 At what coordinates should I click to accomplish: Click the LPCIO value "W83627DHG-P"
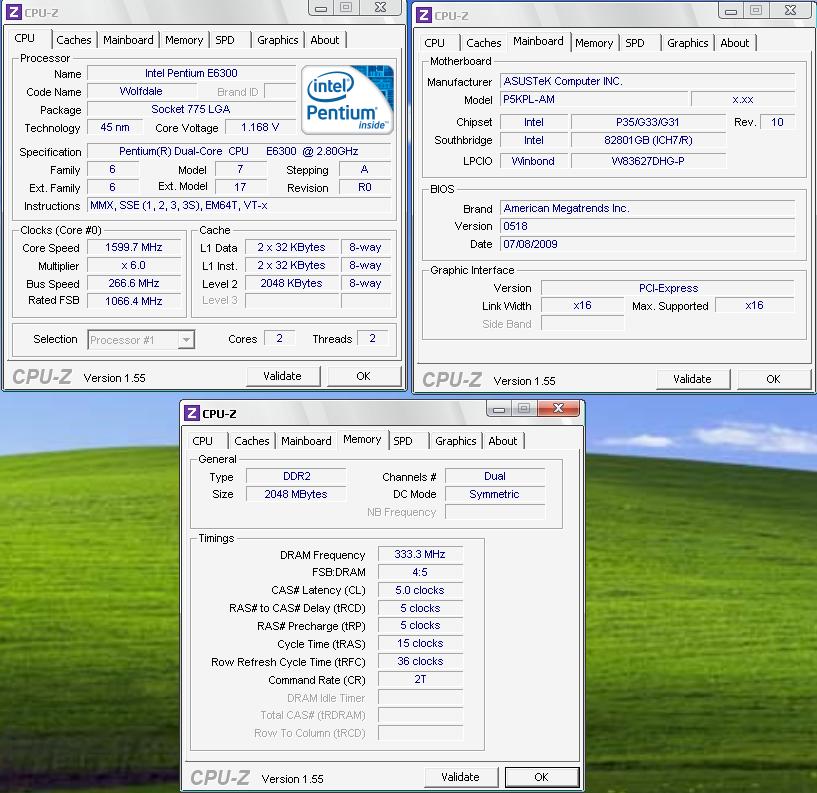pos(648,162)
